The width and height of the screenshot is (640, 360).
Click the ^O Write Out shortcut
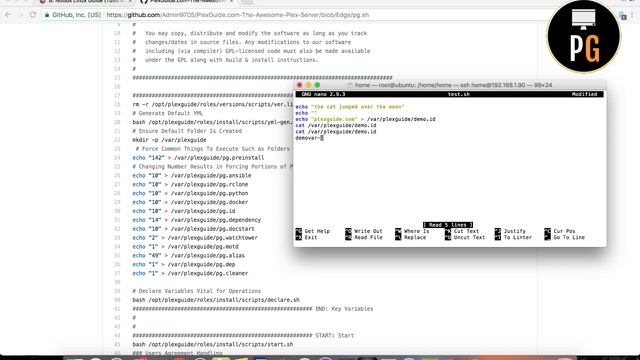pyautogui.click(x=364, y=231)
